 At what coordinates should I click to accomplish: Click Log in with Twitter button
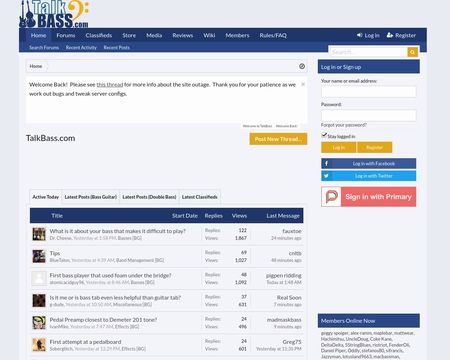click(368, 176)
